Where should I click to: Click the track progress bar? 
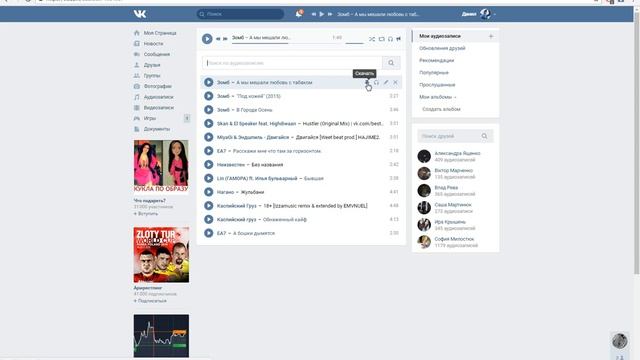tap(287, 43)
